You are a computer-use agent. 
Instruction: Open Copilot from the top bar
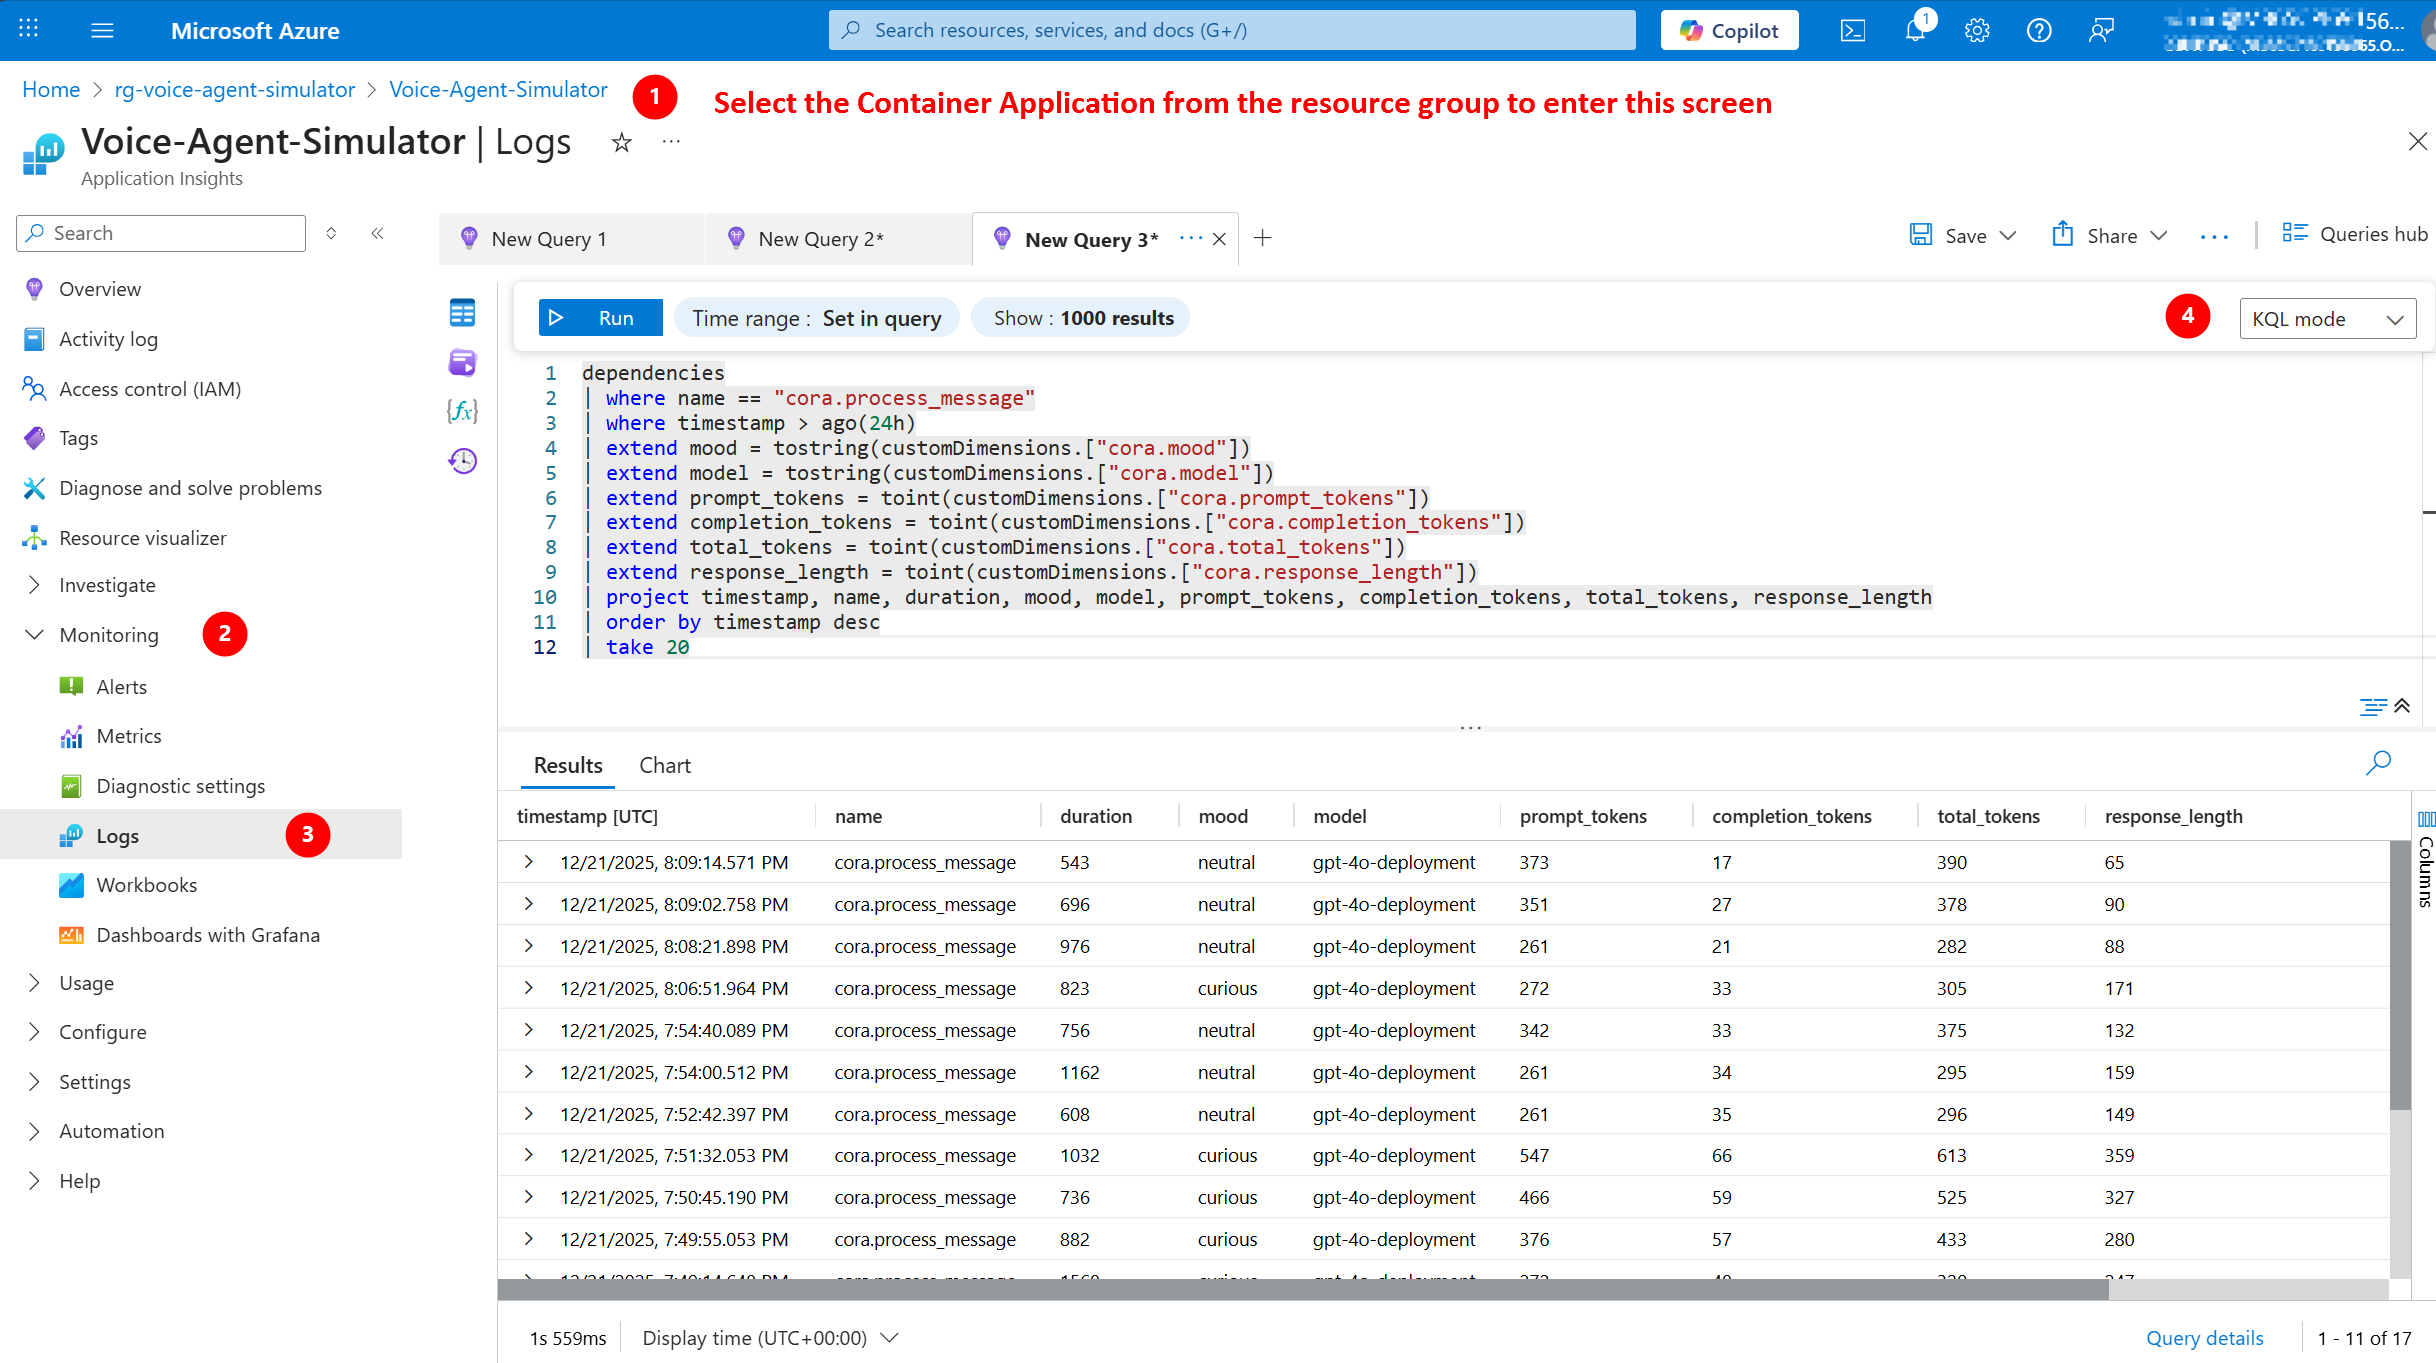pos(1729,30)
